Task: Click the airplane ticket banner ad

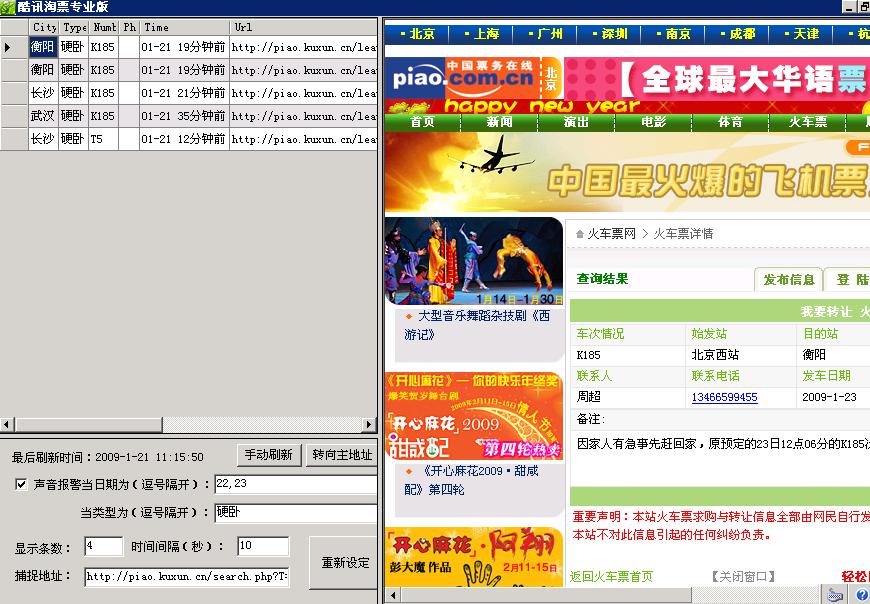Action: 627,172
